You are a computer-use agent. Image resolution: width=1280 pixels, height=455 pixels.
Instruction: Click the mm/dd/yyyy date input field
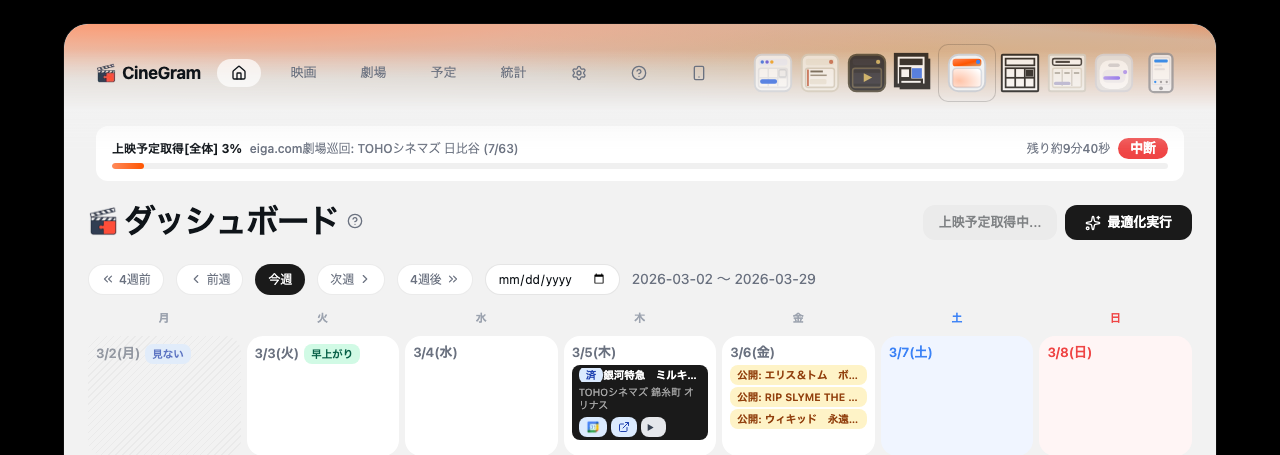tap(552, 279)
